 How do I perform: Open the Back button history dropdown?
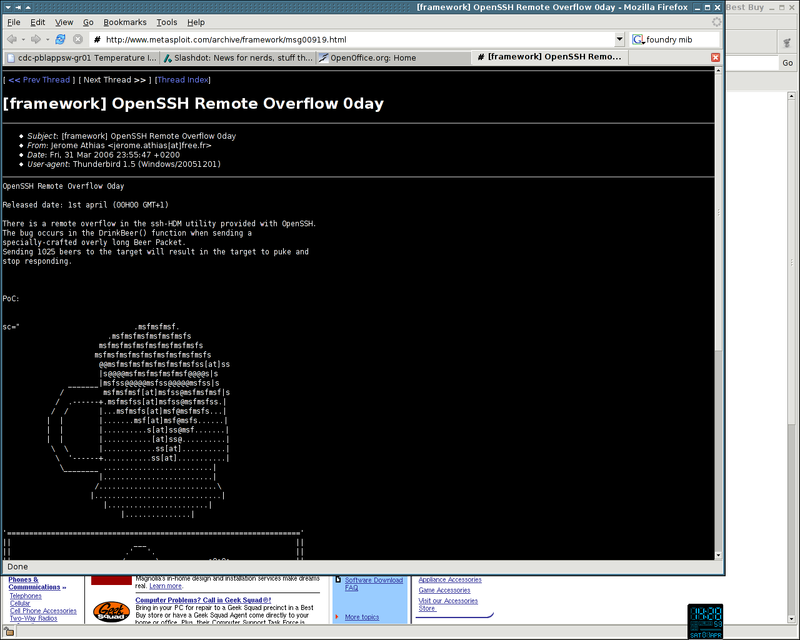pos(23,39)
